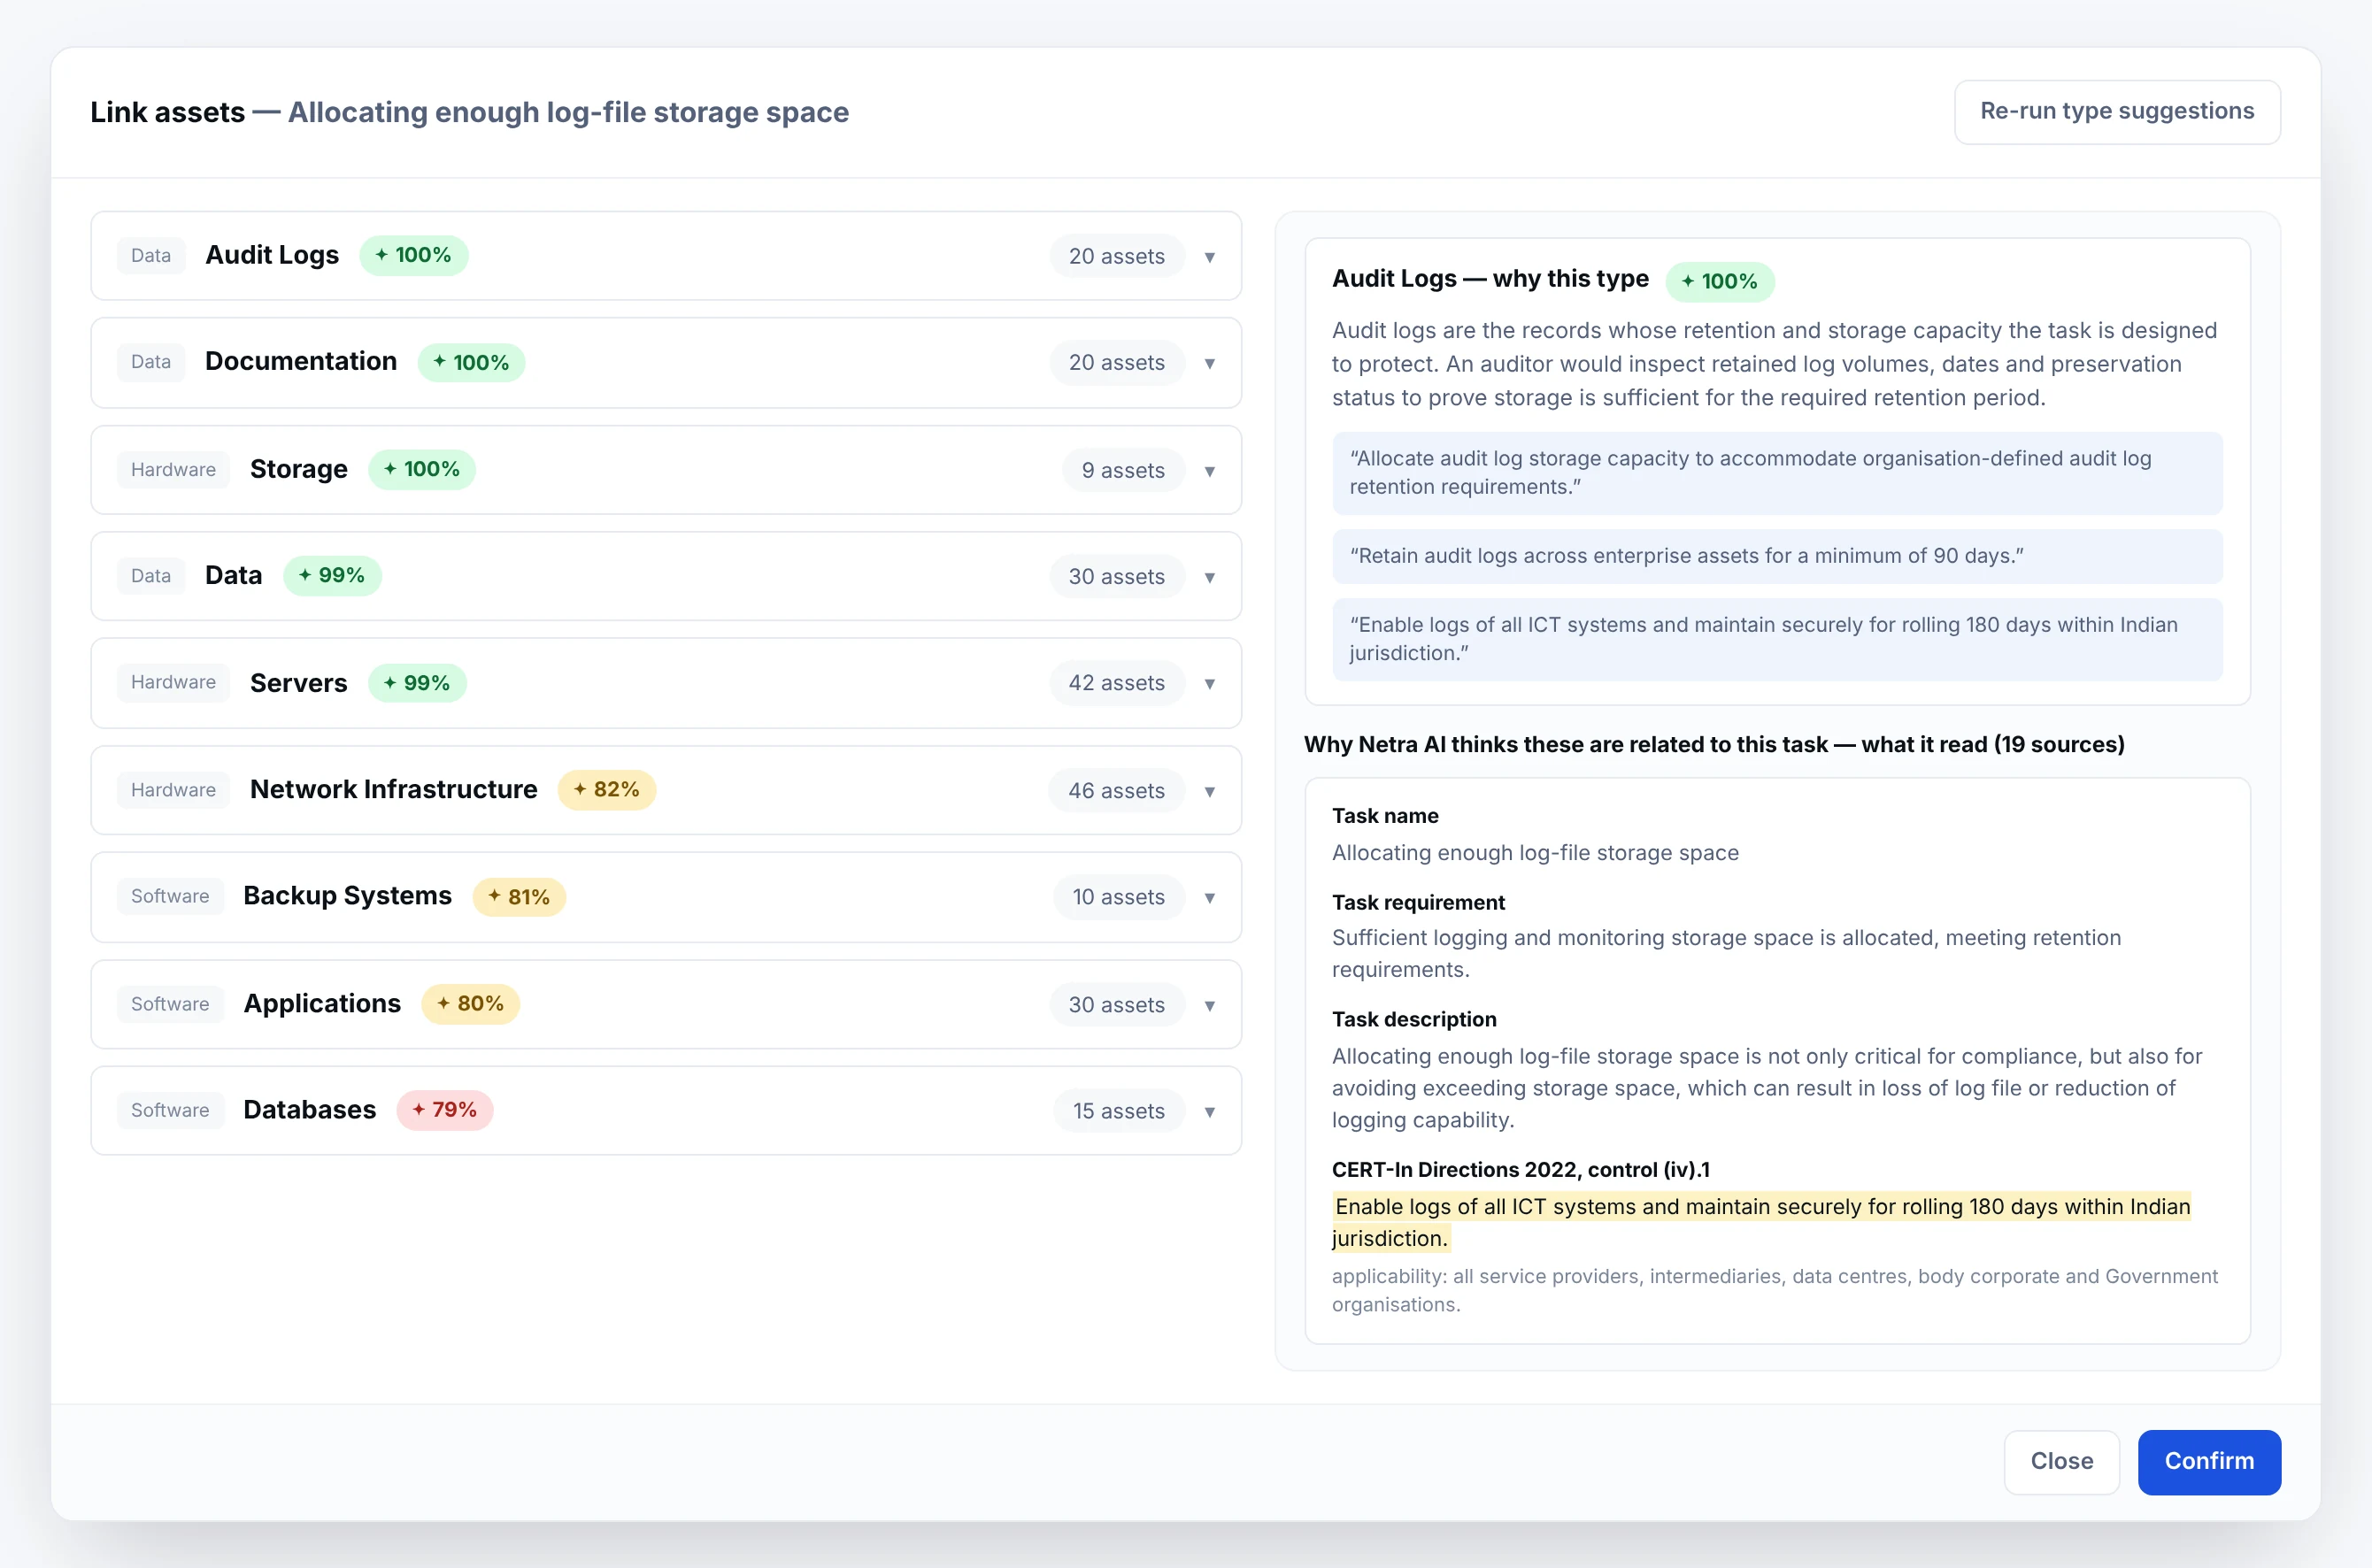This screenshot has height=1568, width=2372.
Task: Select the Audit Logs type name
Action: 272,255
